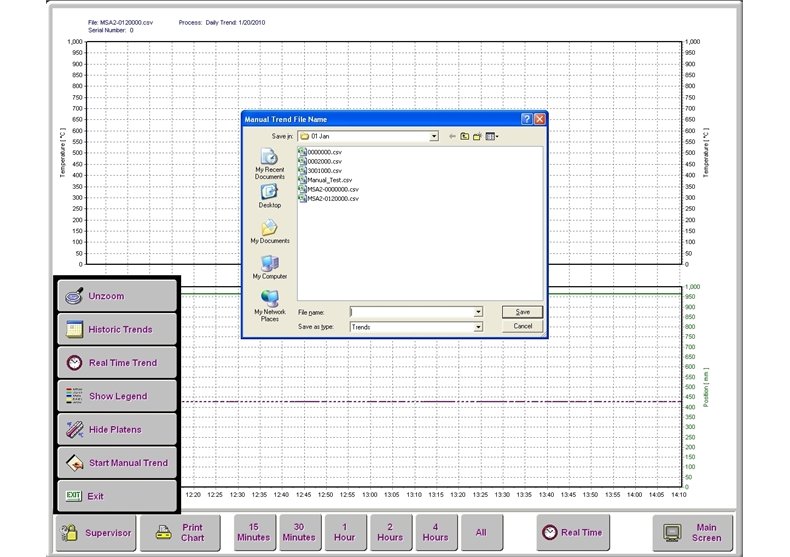
Task: Click the File name text field
Action: coord(411,312)
